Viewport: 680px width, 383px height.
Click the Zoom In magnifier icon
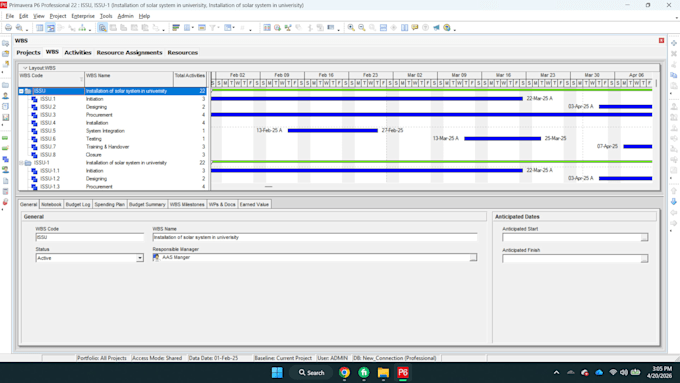tap(351, 28)
